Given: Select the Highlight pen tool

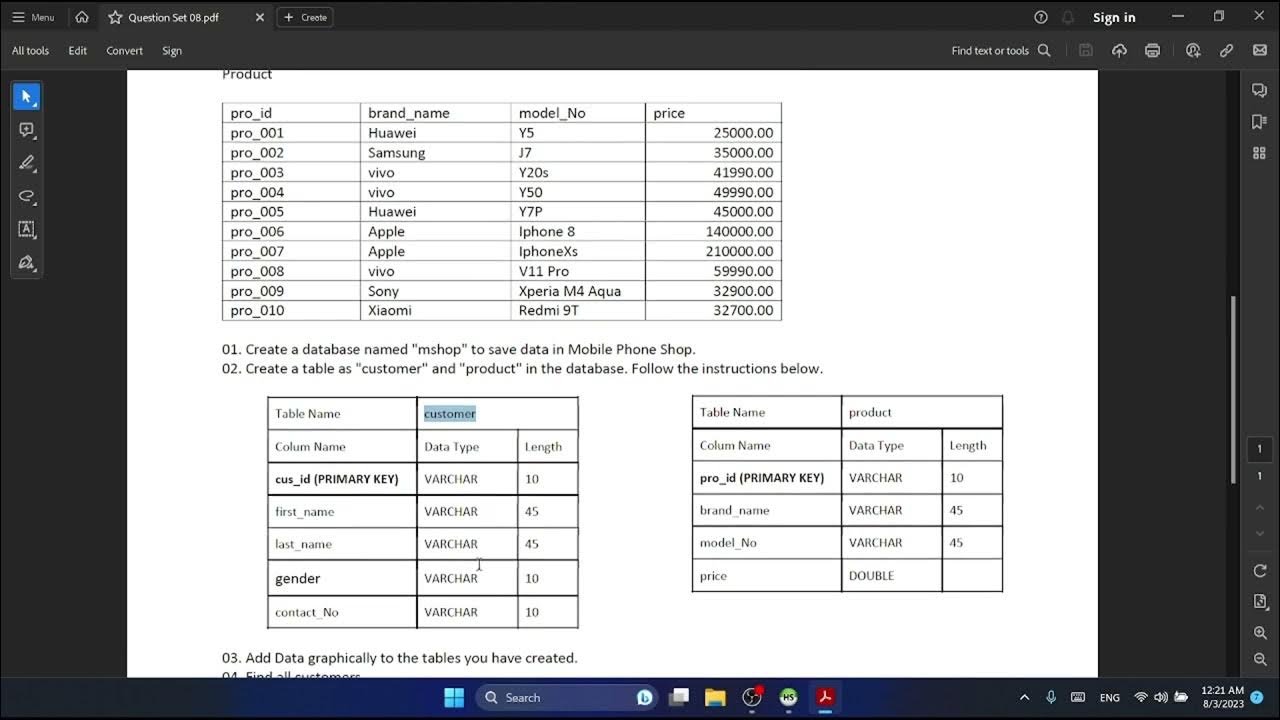Looking at the screenshot, I should [27, 163].
